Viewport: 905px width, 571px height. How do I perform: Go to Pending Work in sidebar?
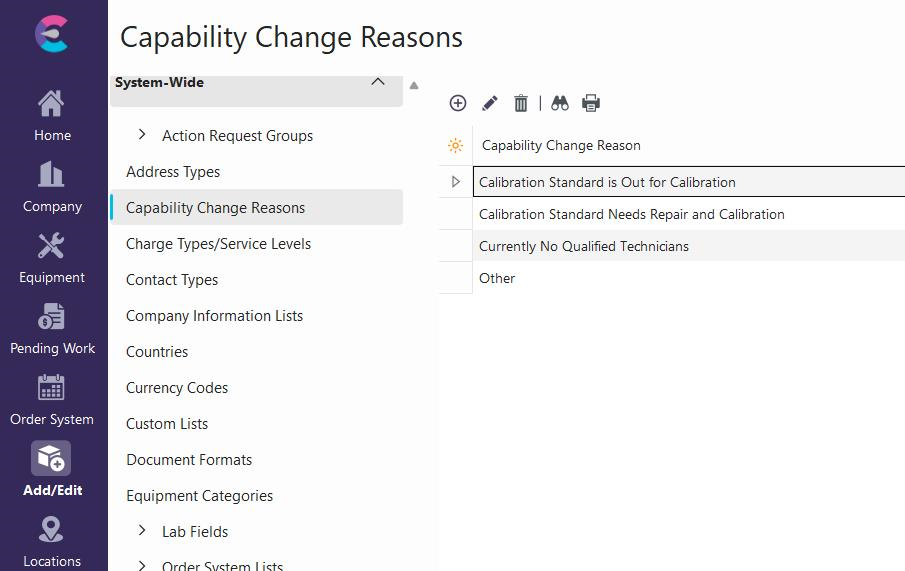tap(52, 328)
